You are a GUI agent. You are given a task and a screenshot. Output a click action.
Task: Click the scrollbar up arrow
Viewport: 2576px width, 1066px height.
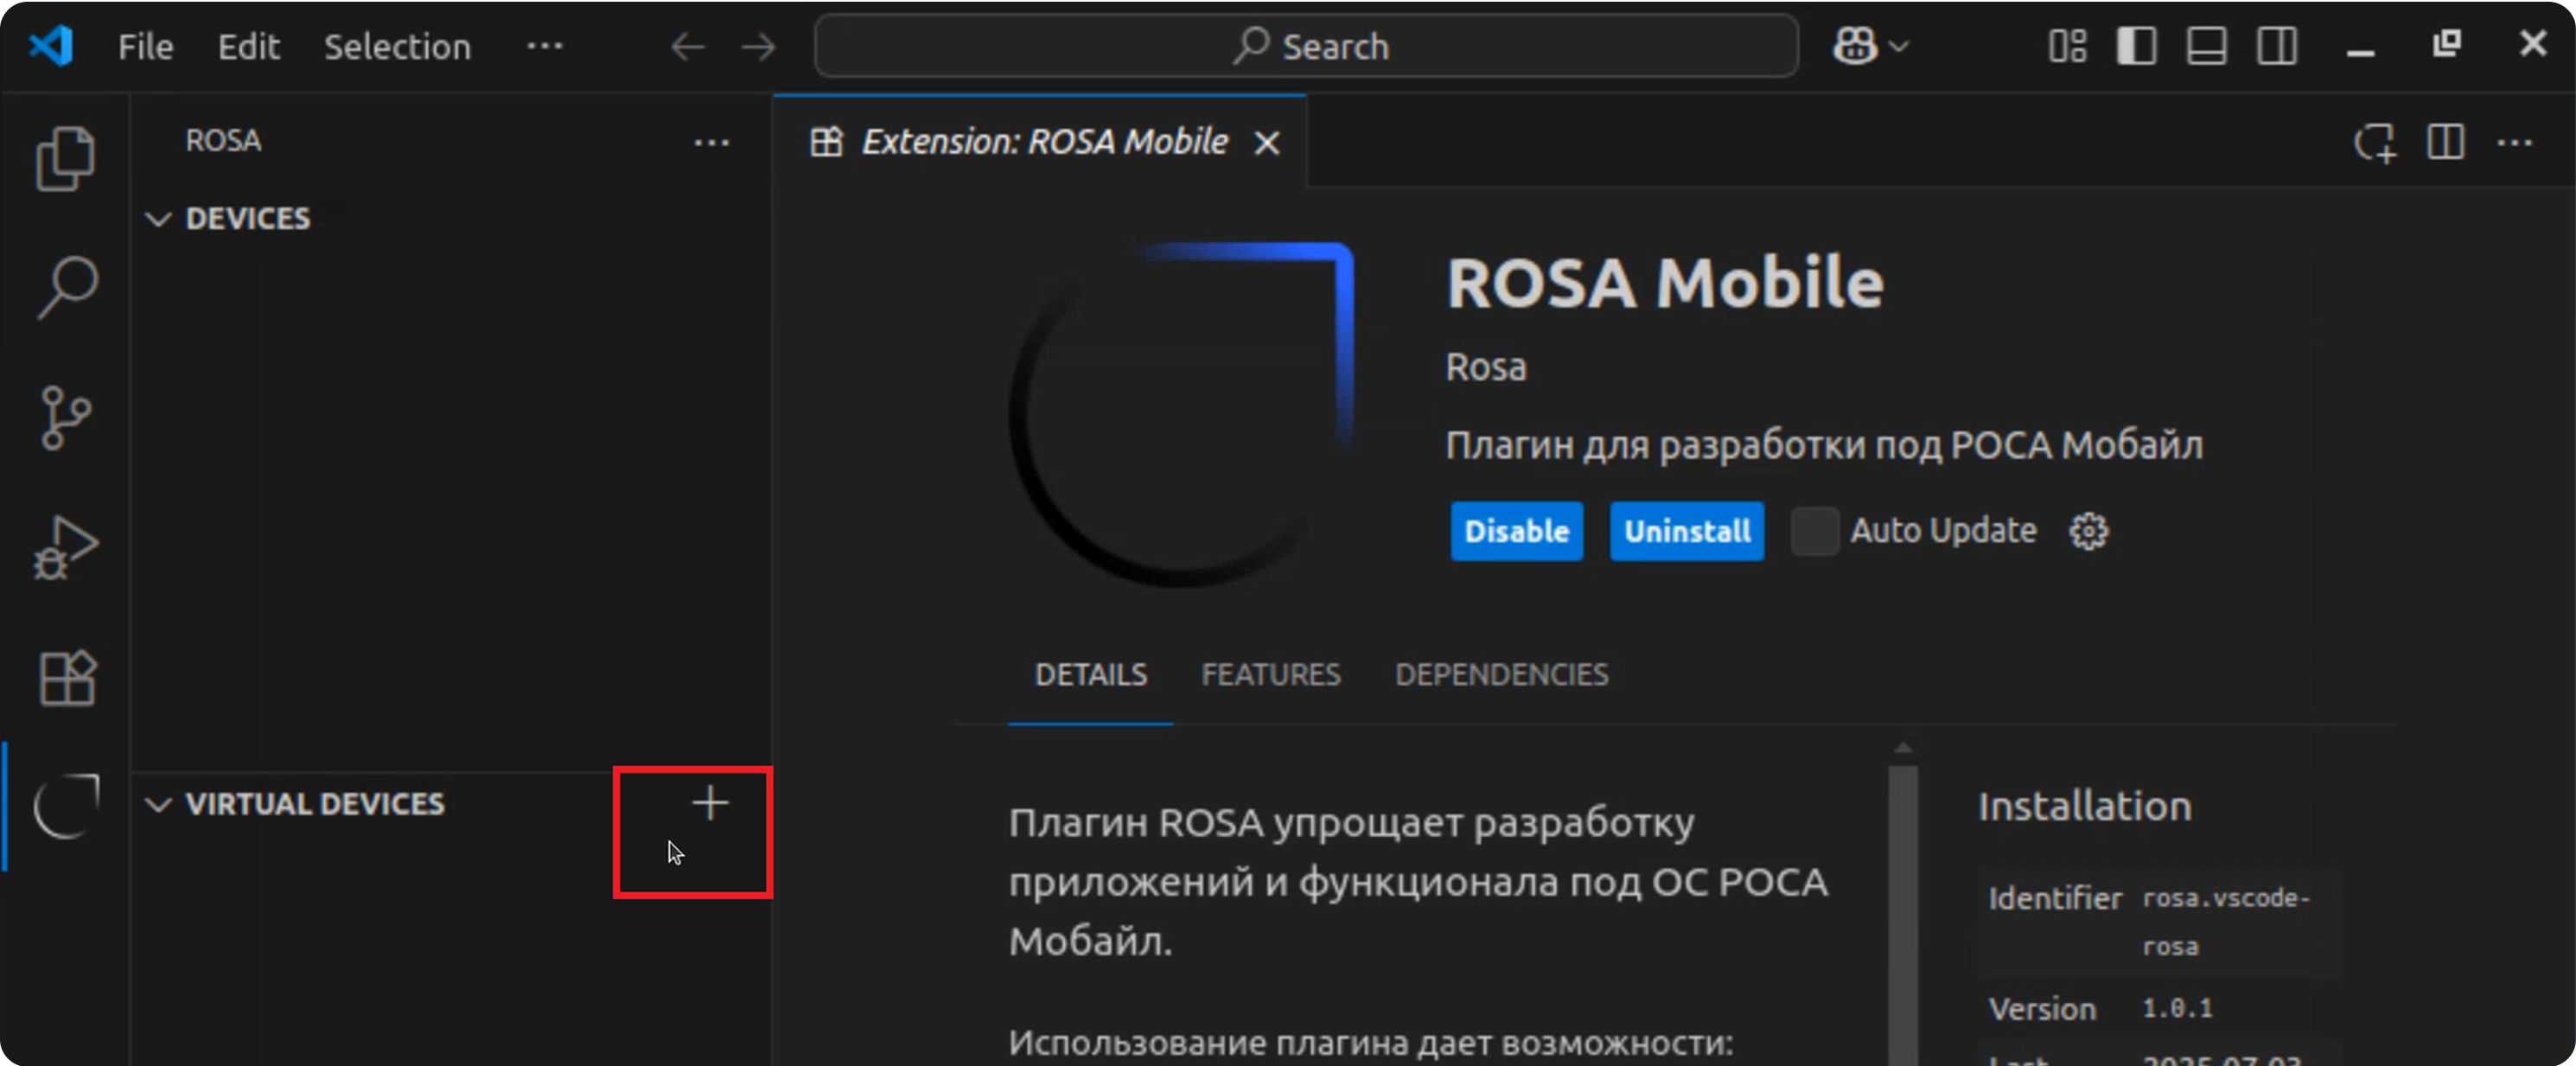click(x=1902, y=748)
